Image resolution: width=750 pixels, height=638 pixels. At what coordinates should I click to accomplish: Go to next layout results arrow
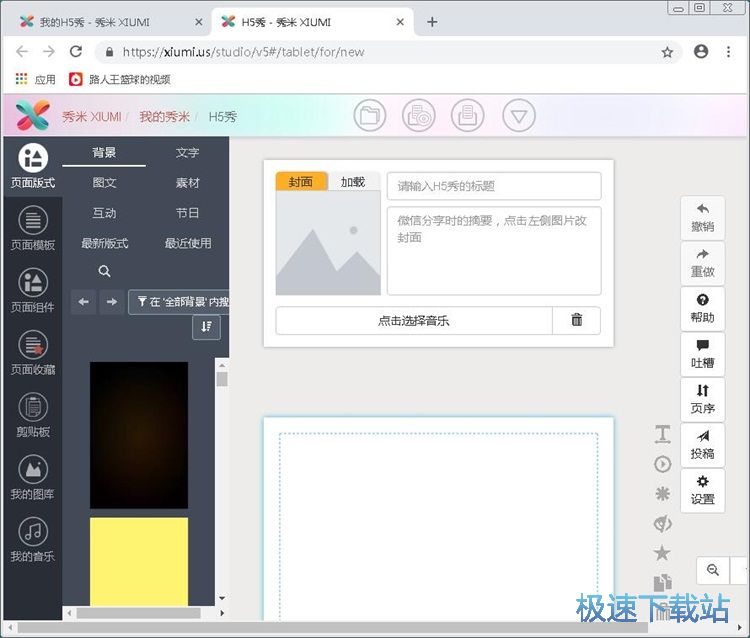click(x=112, y=302)
